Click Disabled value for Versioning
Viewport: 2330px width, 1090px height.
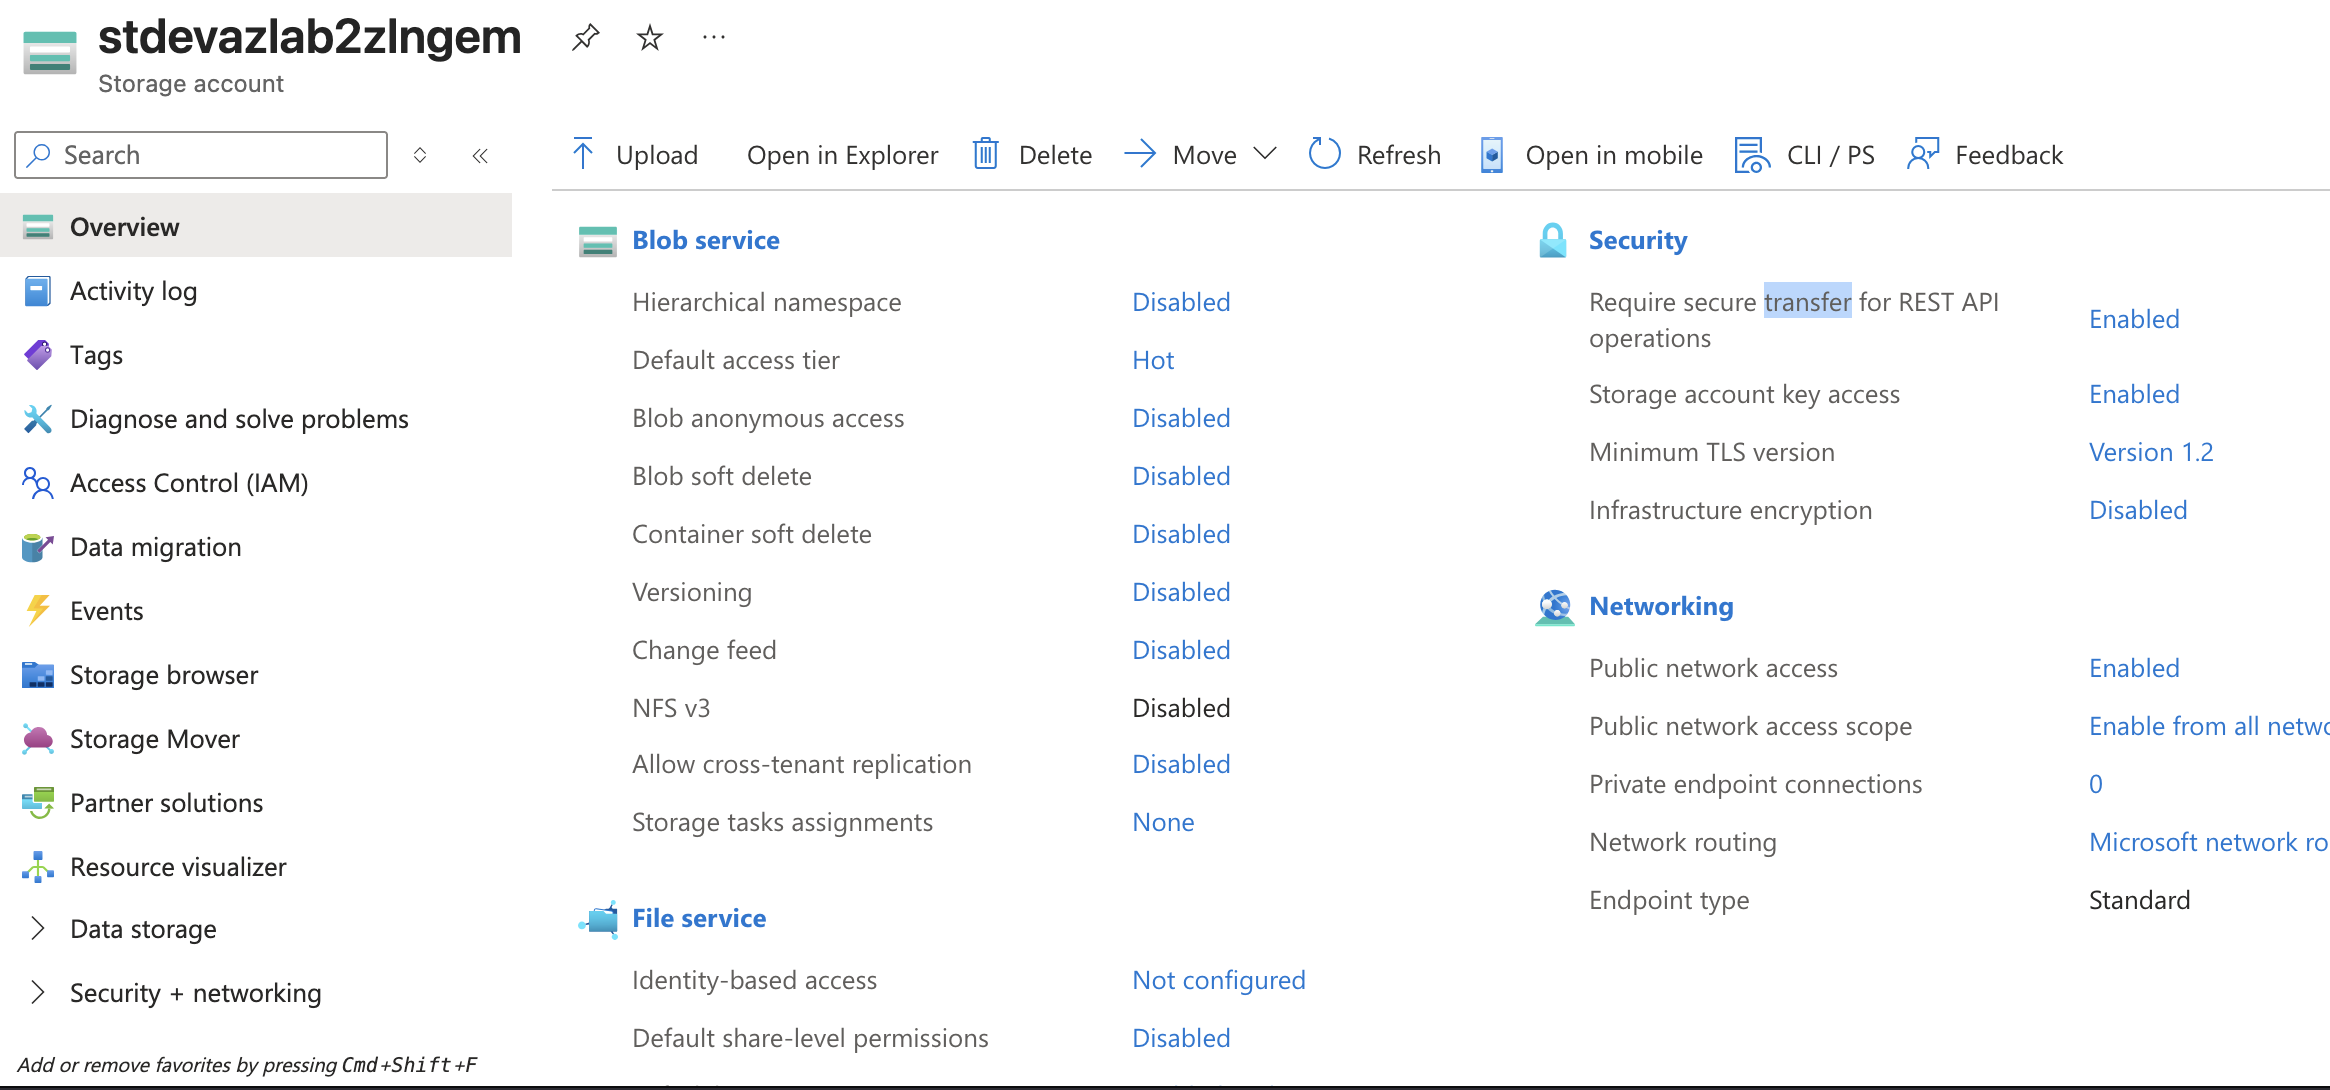click(x=1181, y=592)
